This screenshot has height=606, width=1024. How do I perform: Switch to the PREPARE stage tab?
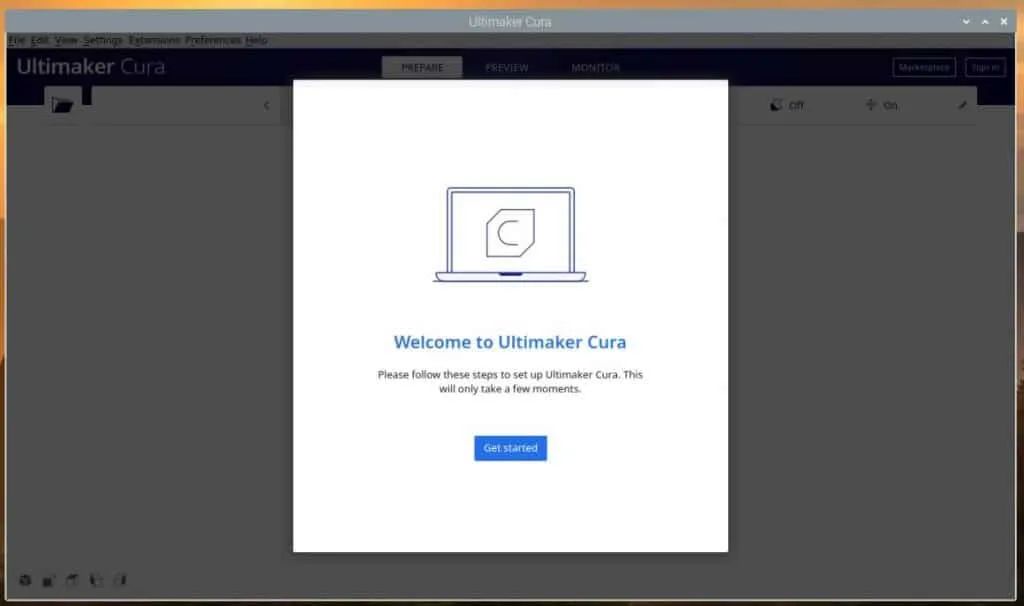click(422, 67)
